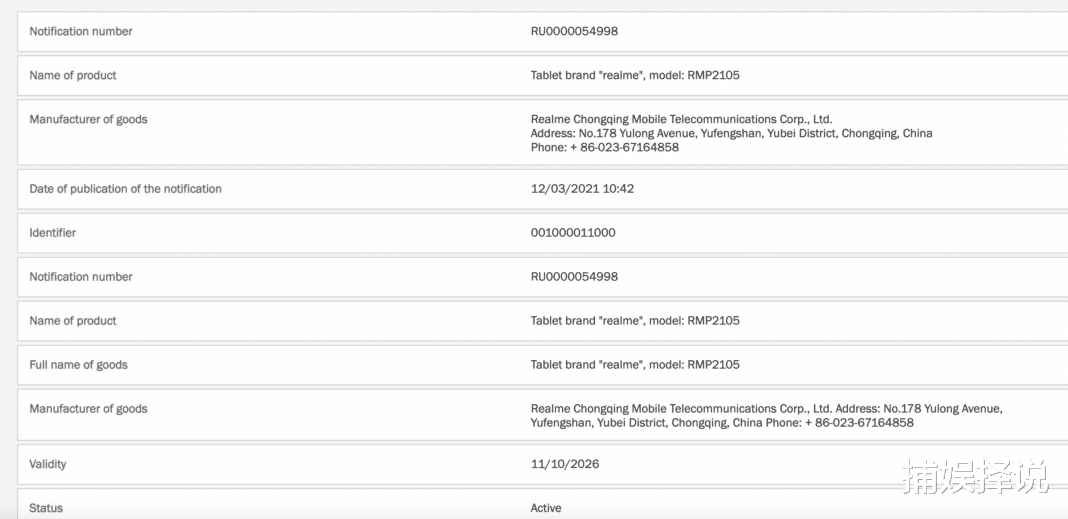Screen dimensions: 1068x519
Task: Click the second Notification number label
Action: [81, 277]
